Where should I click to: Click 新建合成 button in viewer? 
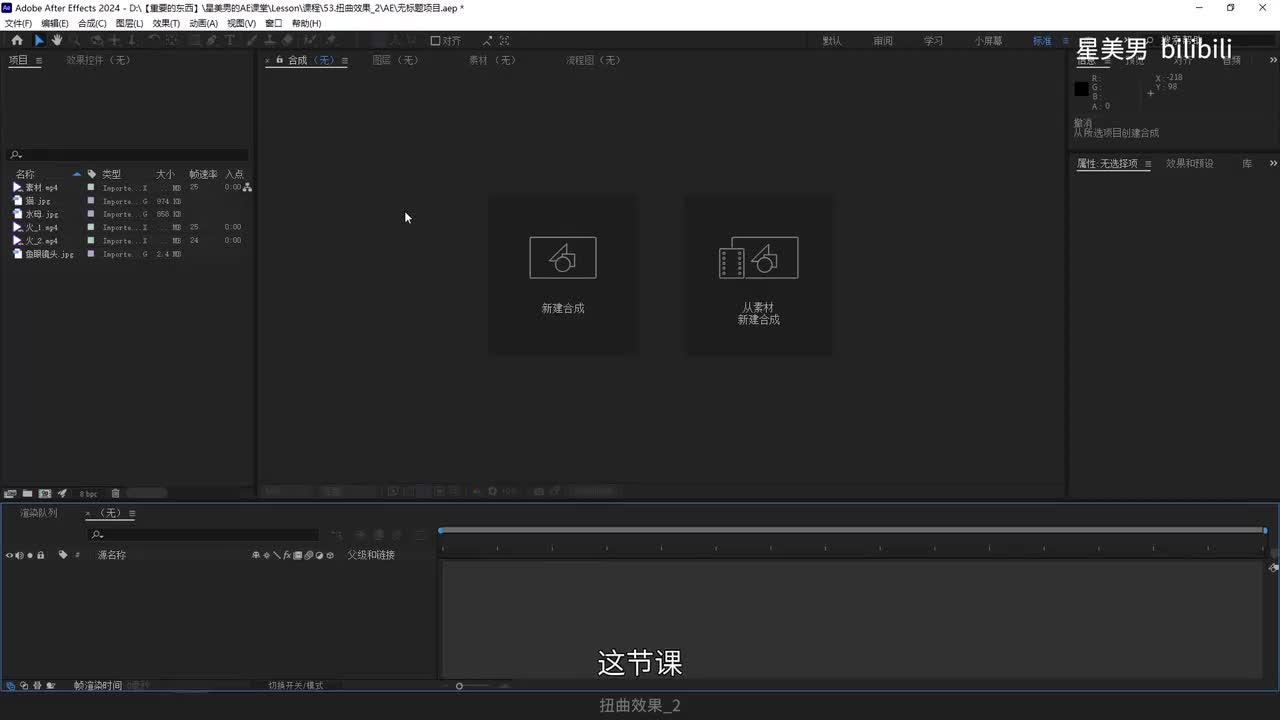point(563,274)
